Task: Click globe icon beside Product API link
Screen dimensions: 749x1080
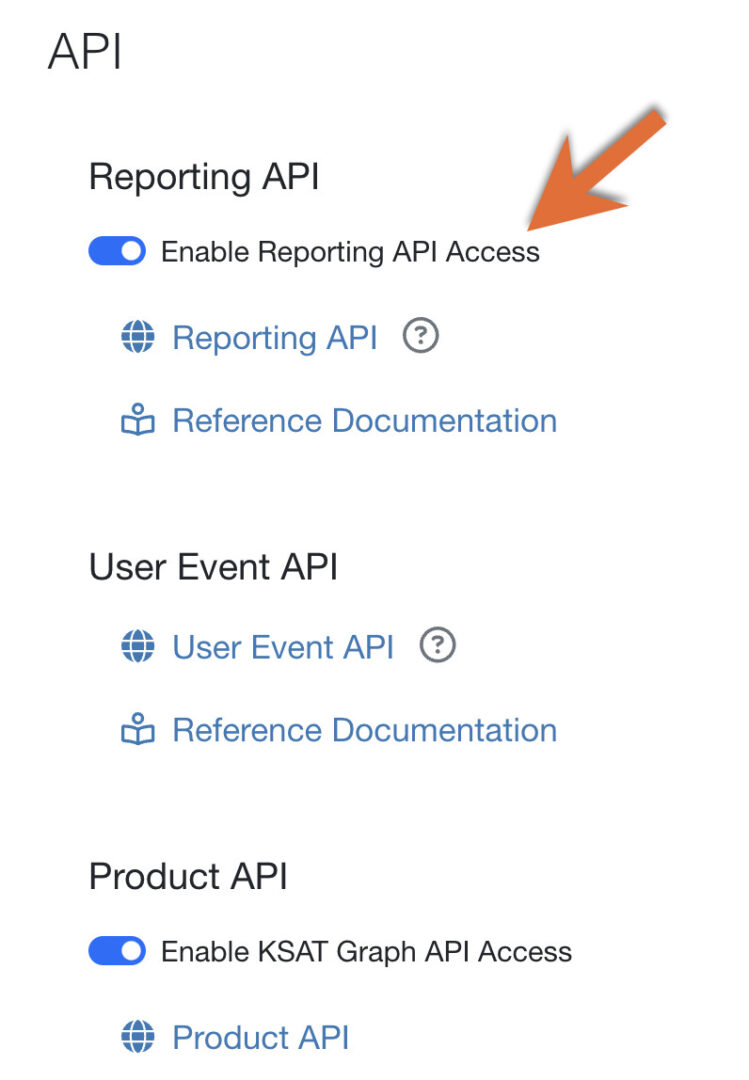Action: (x=138, y=1037)
